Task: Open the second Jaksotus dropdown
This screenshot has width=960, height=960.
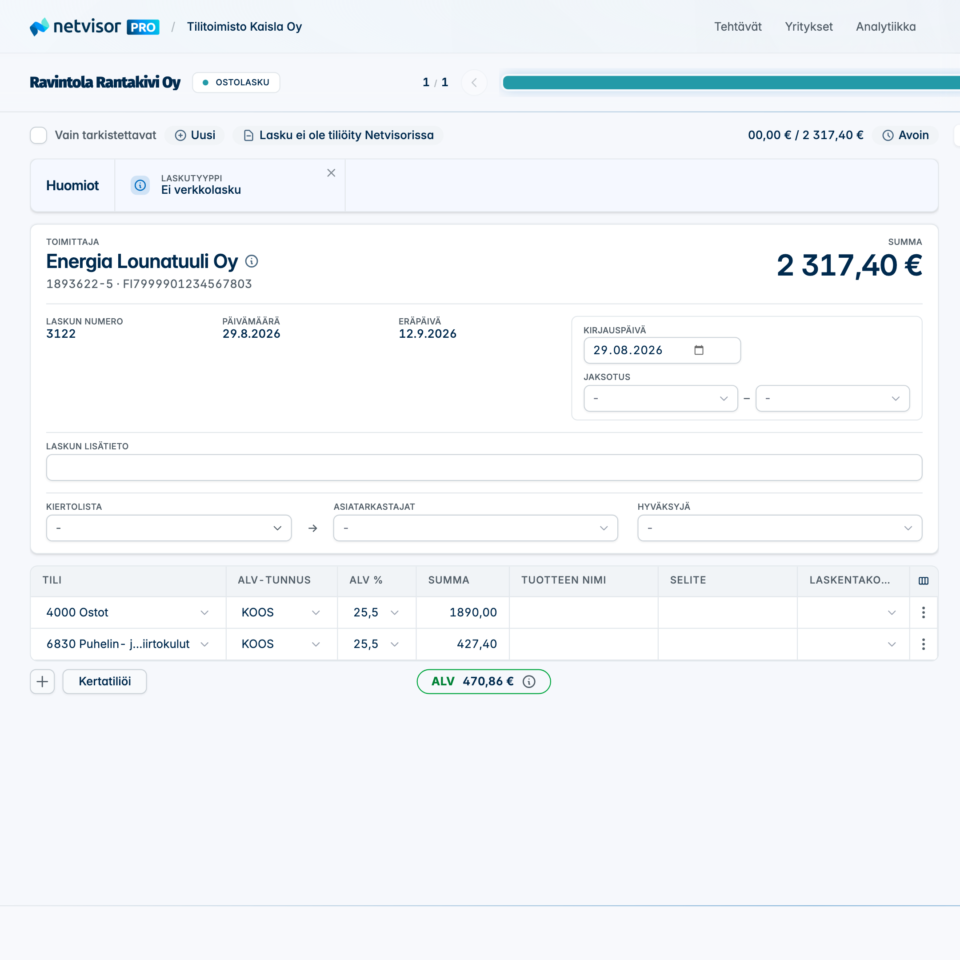Action: pos(833,399)
